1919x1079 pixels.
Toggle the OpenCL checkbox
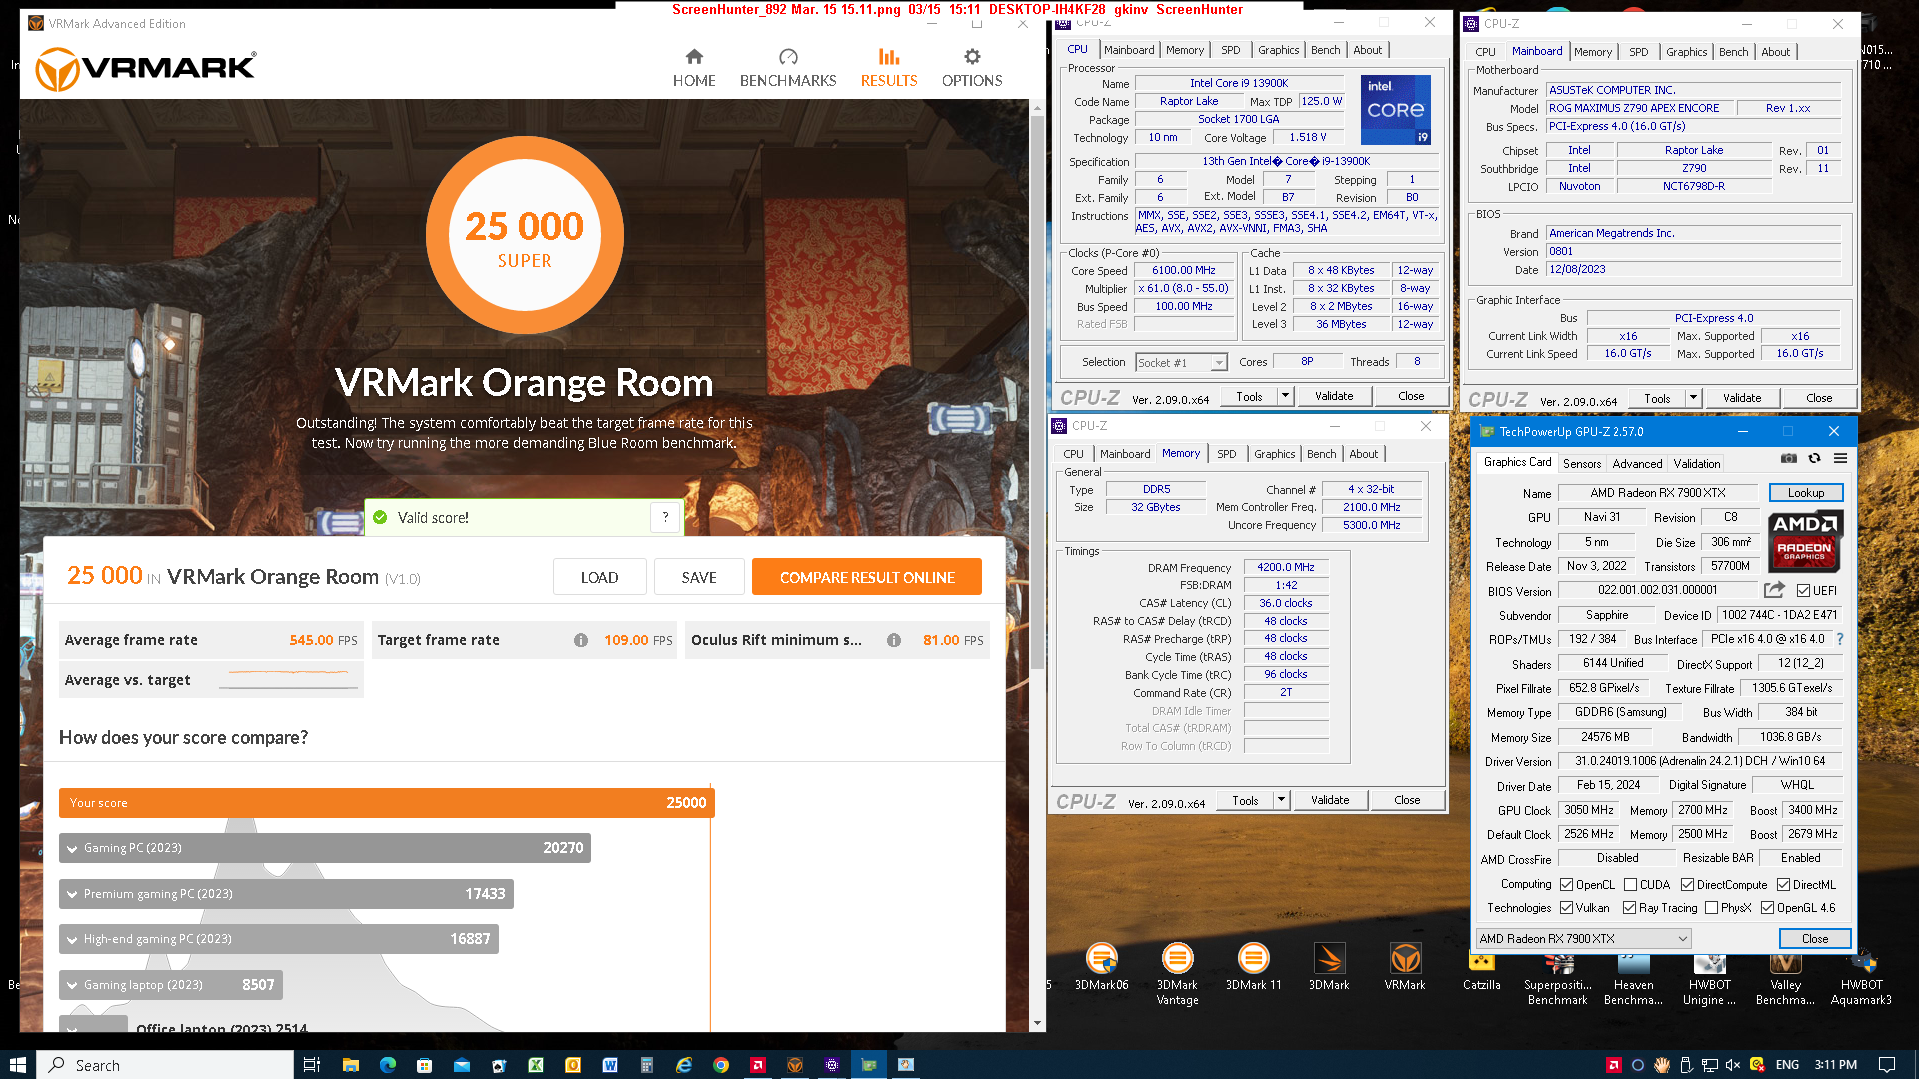click(x=1566, y=885)
